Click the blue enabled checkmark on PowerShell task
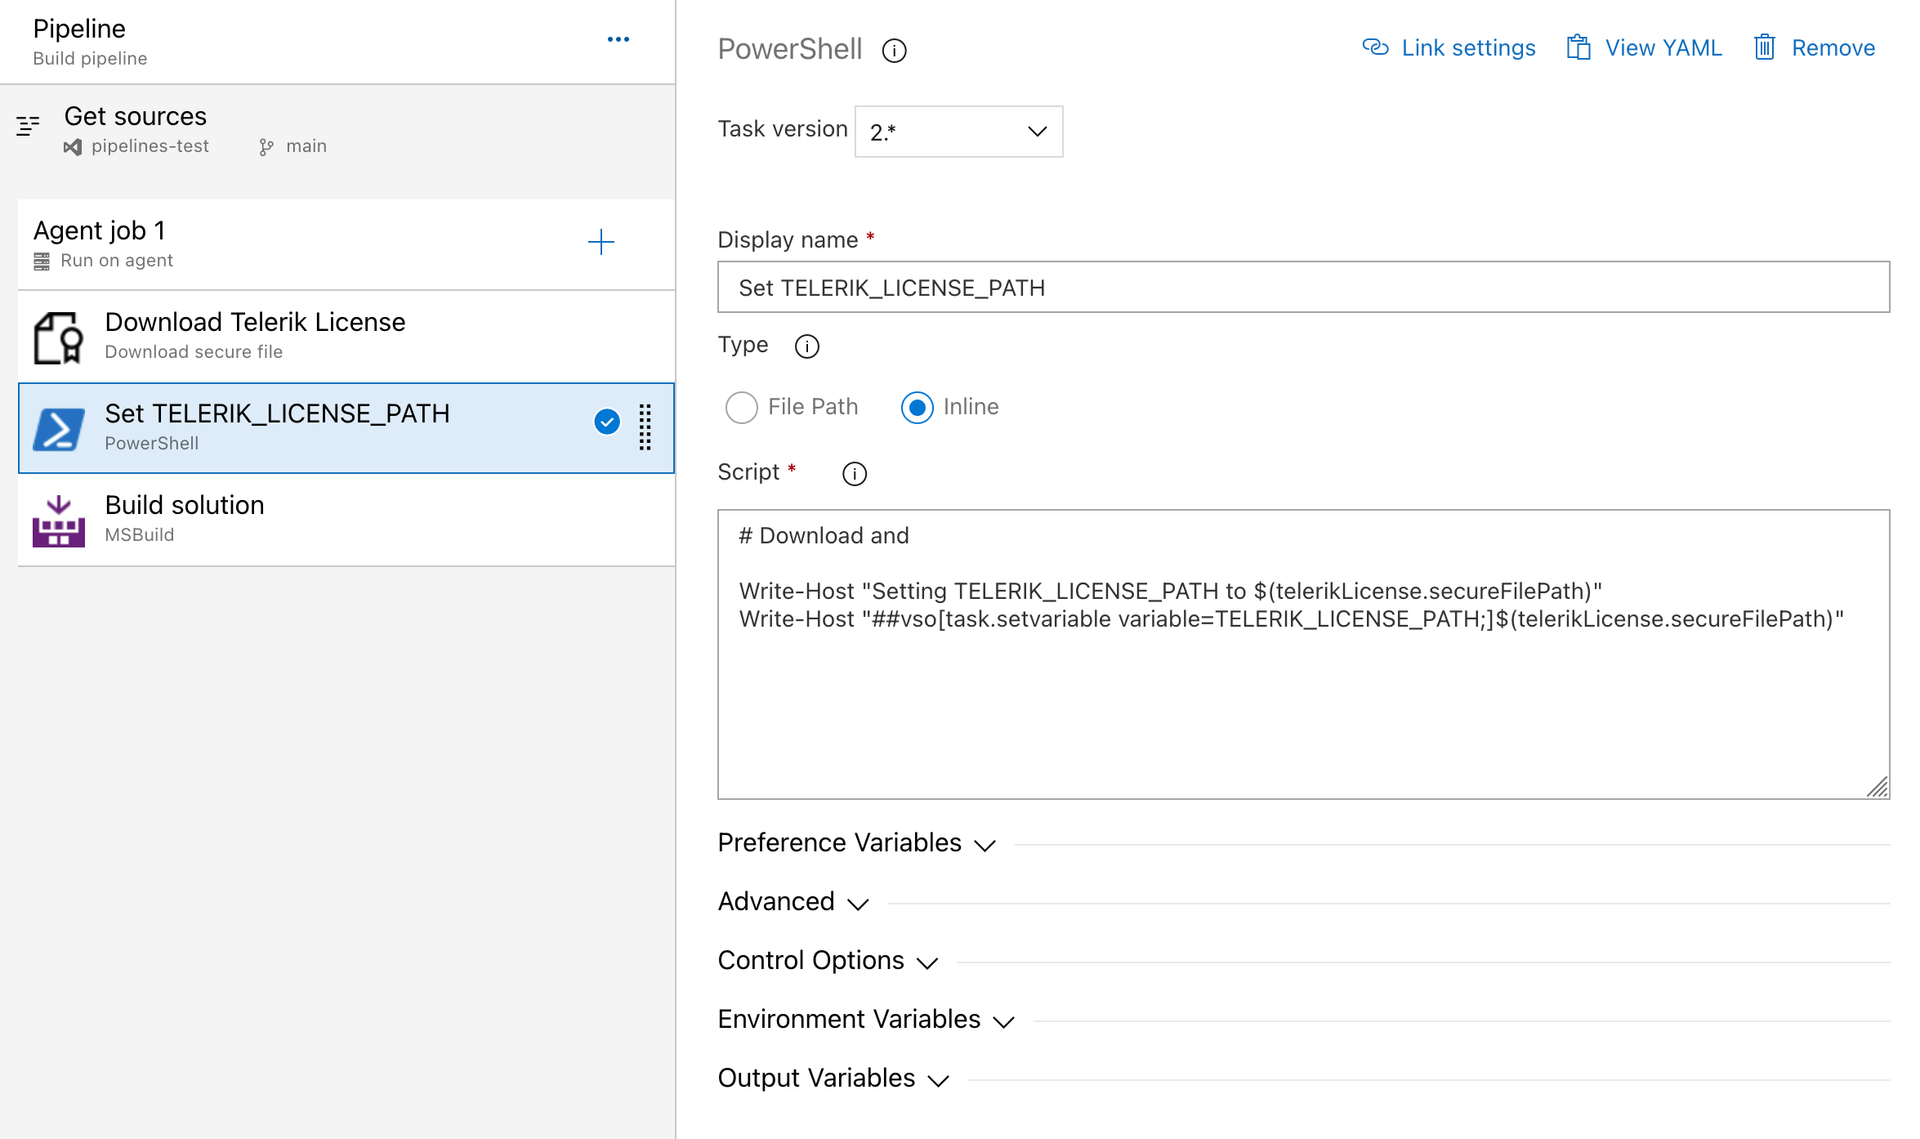1920x1139 pixels. point(606,422)
